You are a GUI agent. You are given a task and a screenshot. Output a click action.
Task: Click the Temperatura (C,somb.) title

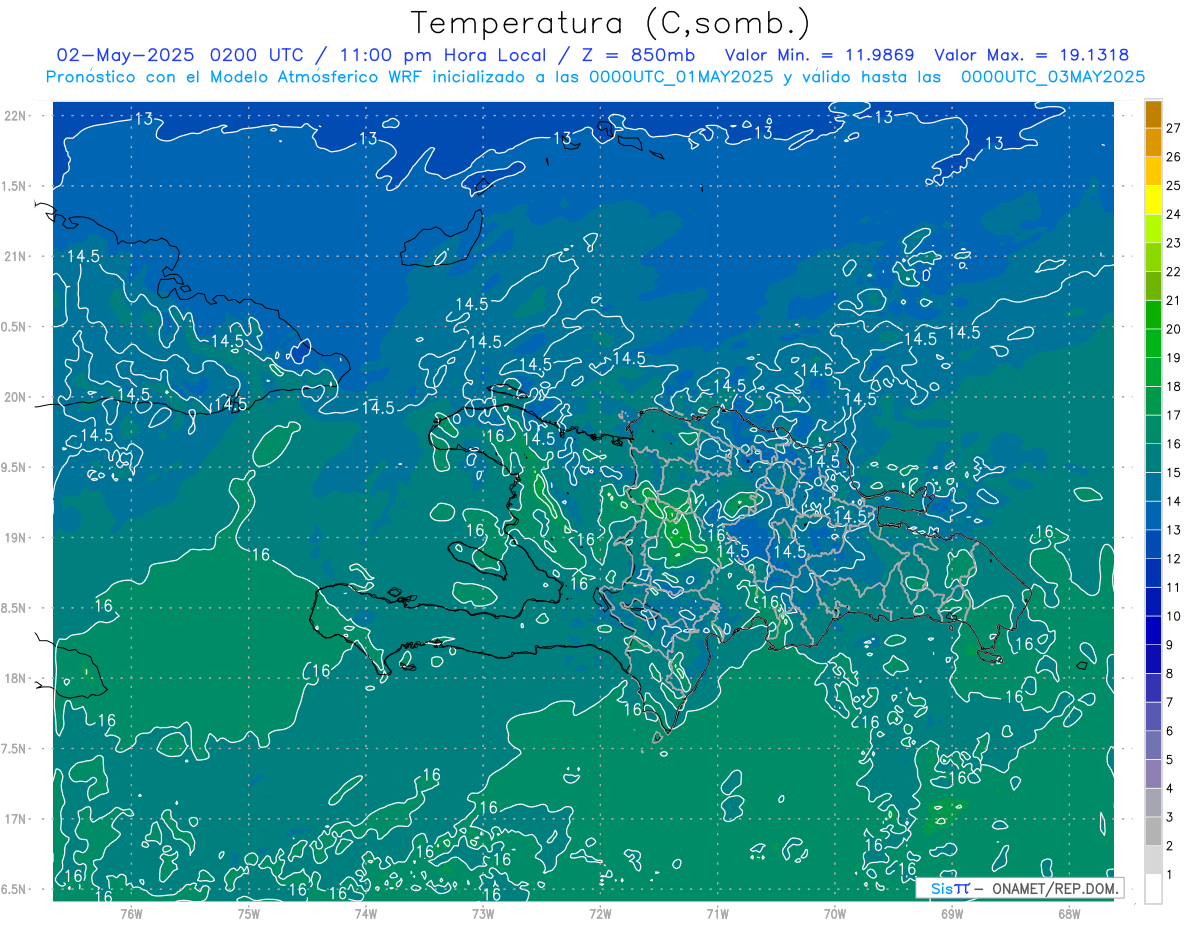611,23
